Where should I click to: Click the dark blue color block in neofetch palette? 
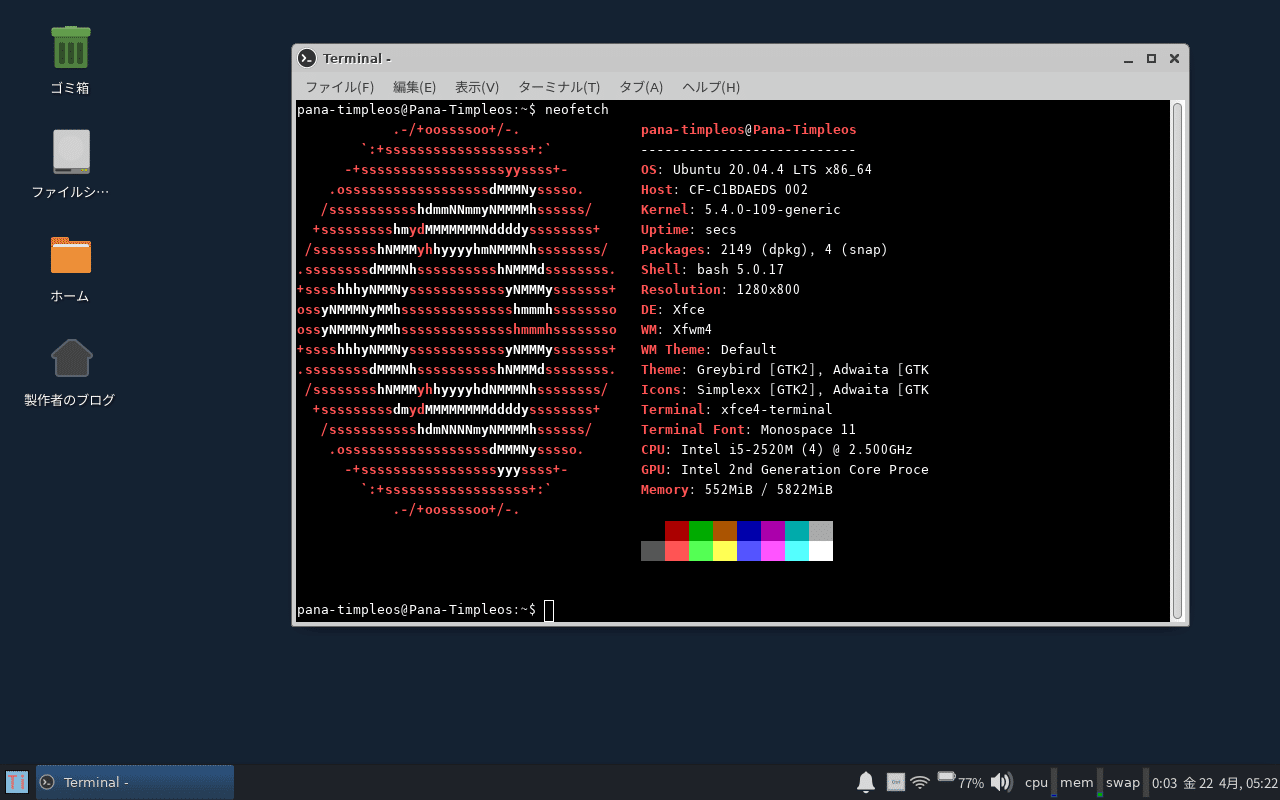749,531
